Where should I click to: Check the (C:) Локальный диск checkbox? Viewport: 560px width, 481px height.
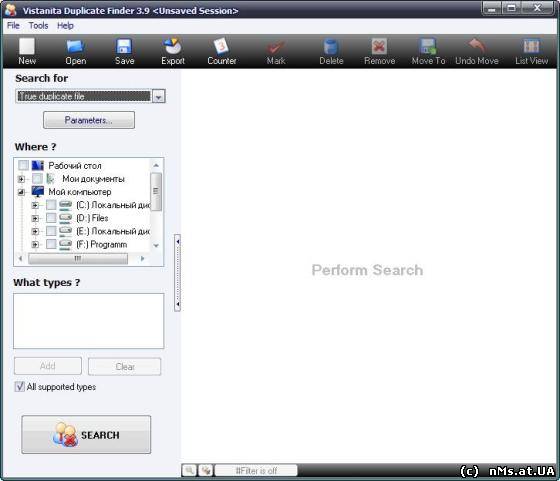tap(51, 205)
